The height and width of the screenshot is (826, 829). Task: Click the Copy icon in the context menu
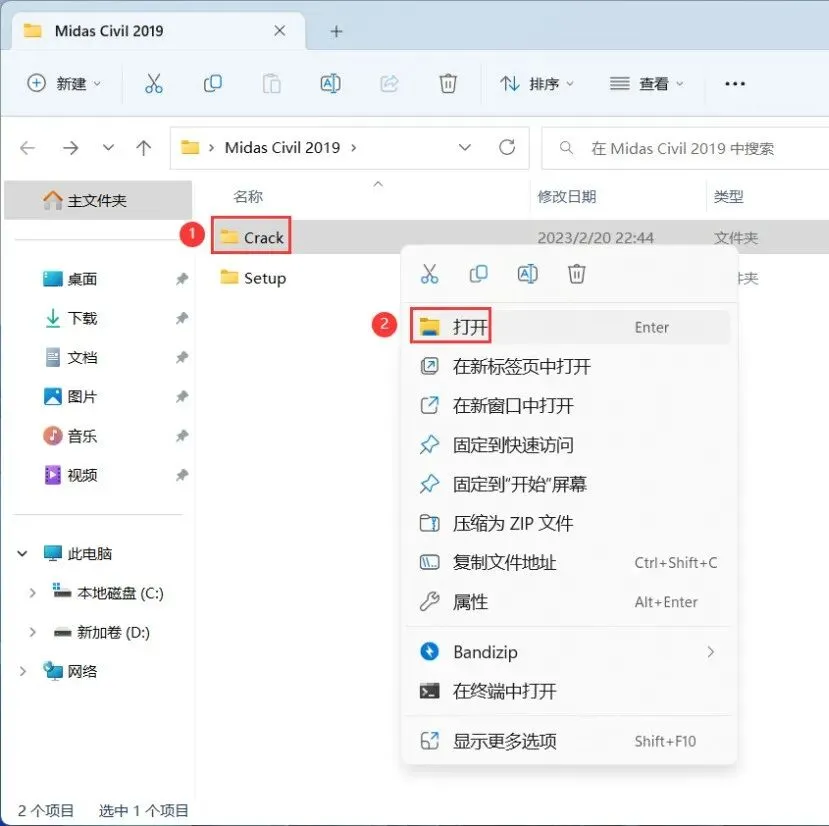[478, 274]
